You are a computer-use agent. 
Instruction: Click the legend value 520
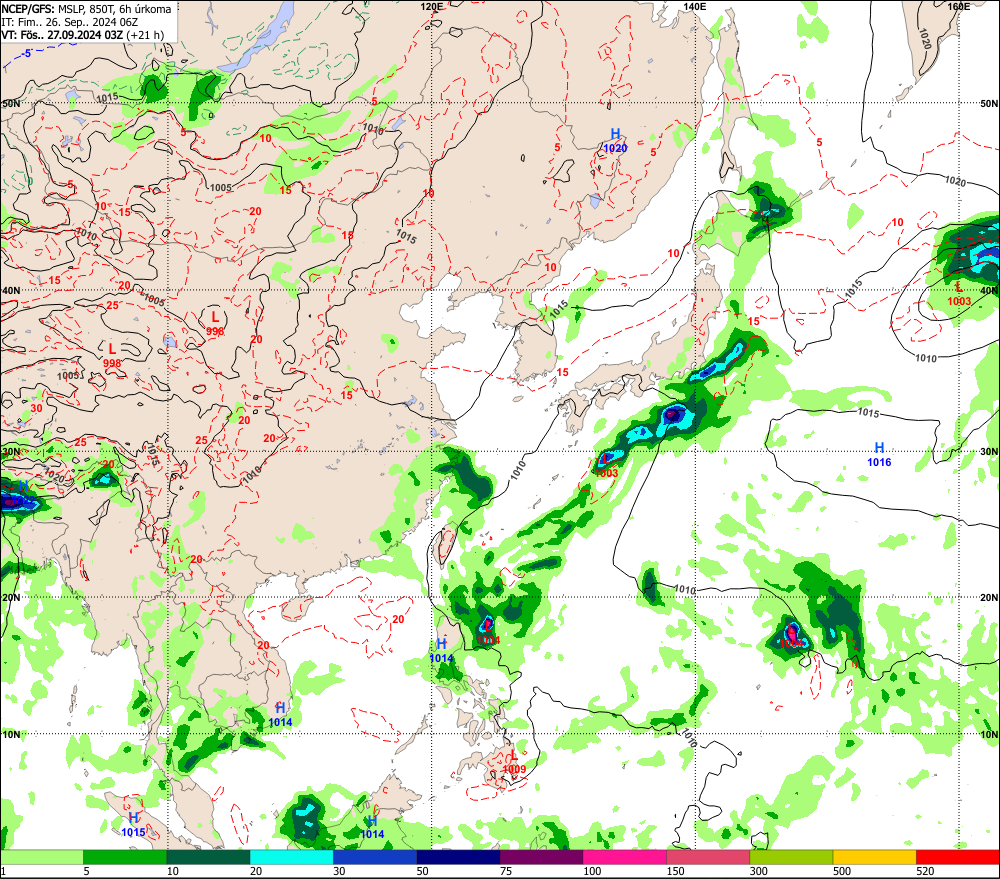(925, 871)
